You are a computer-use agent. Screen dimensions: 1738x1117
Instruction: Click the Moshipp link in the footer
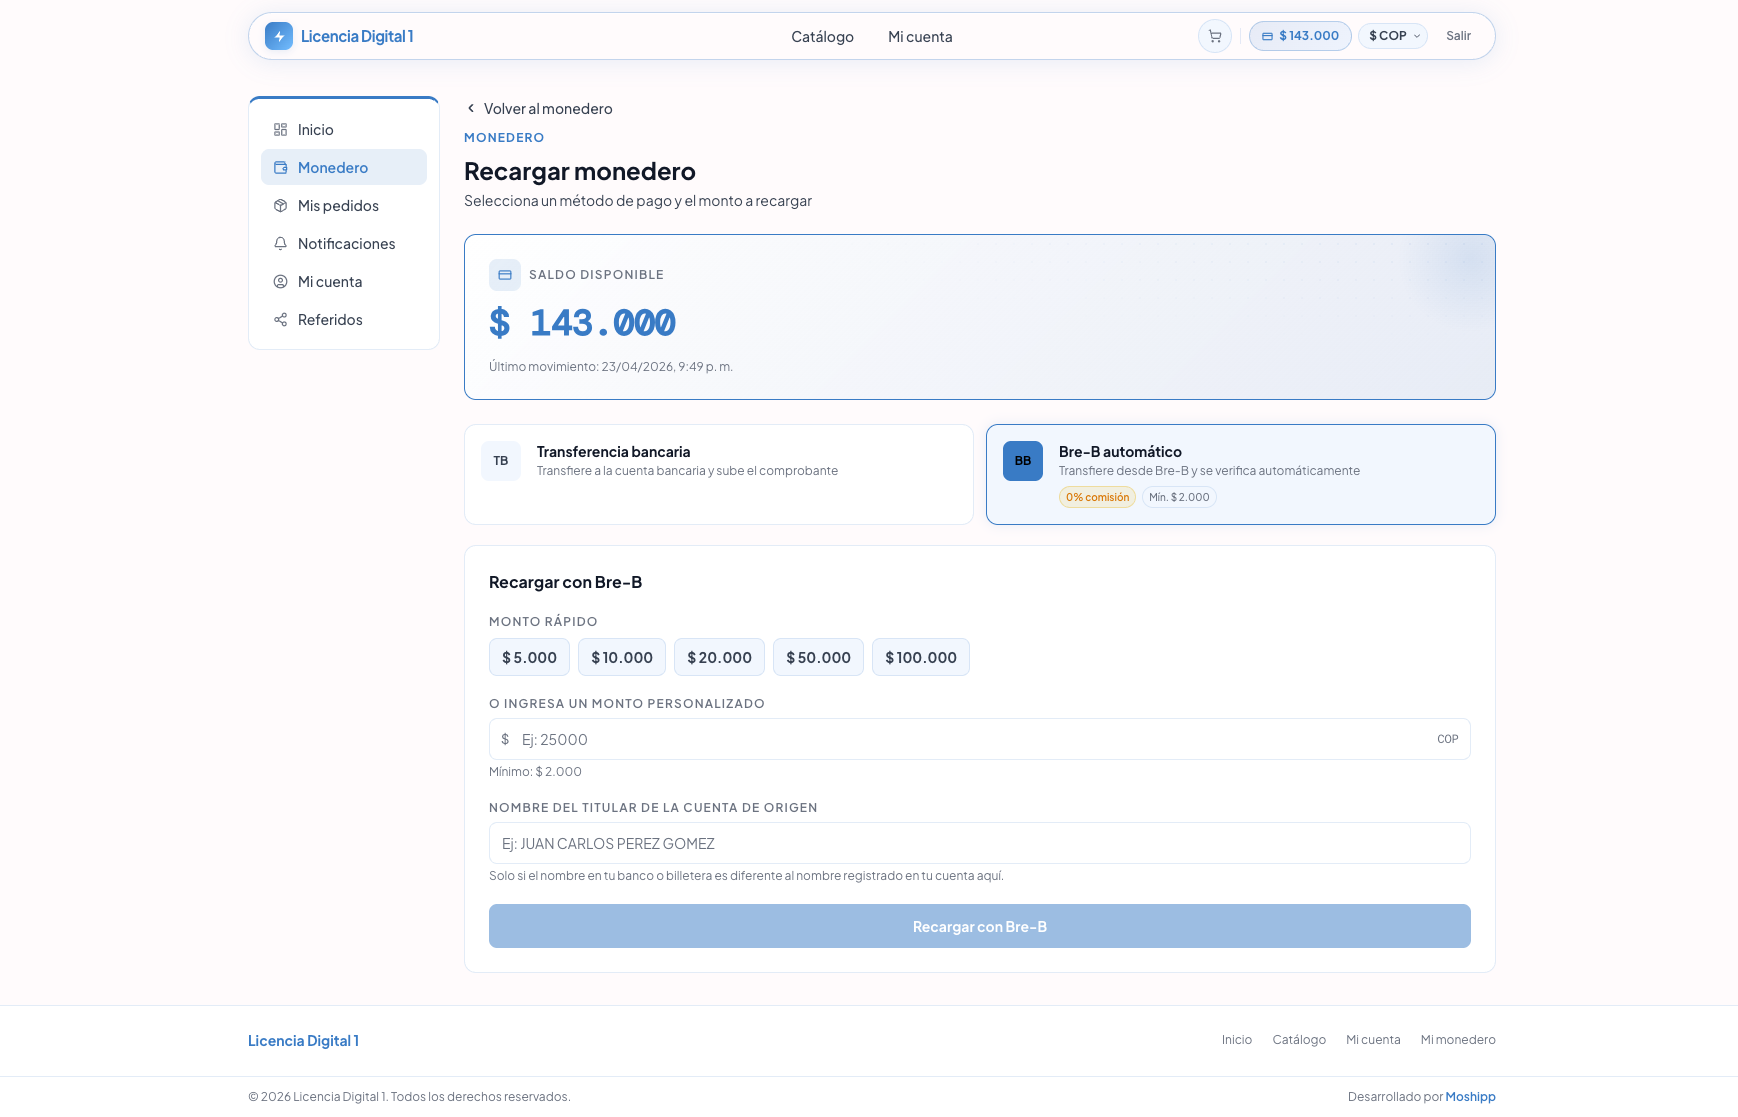1470,1096
